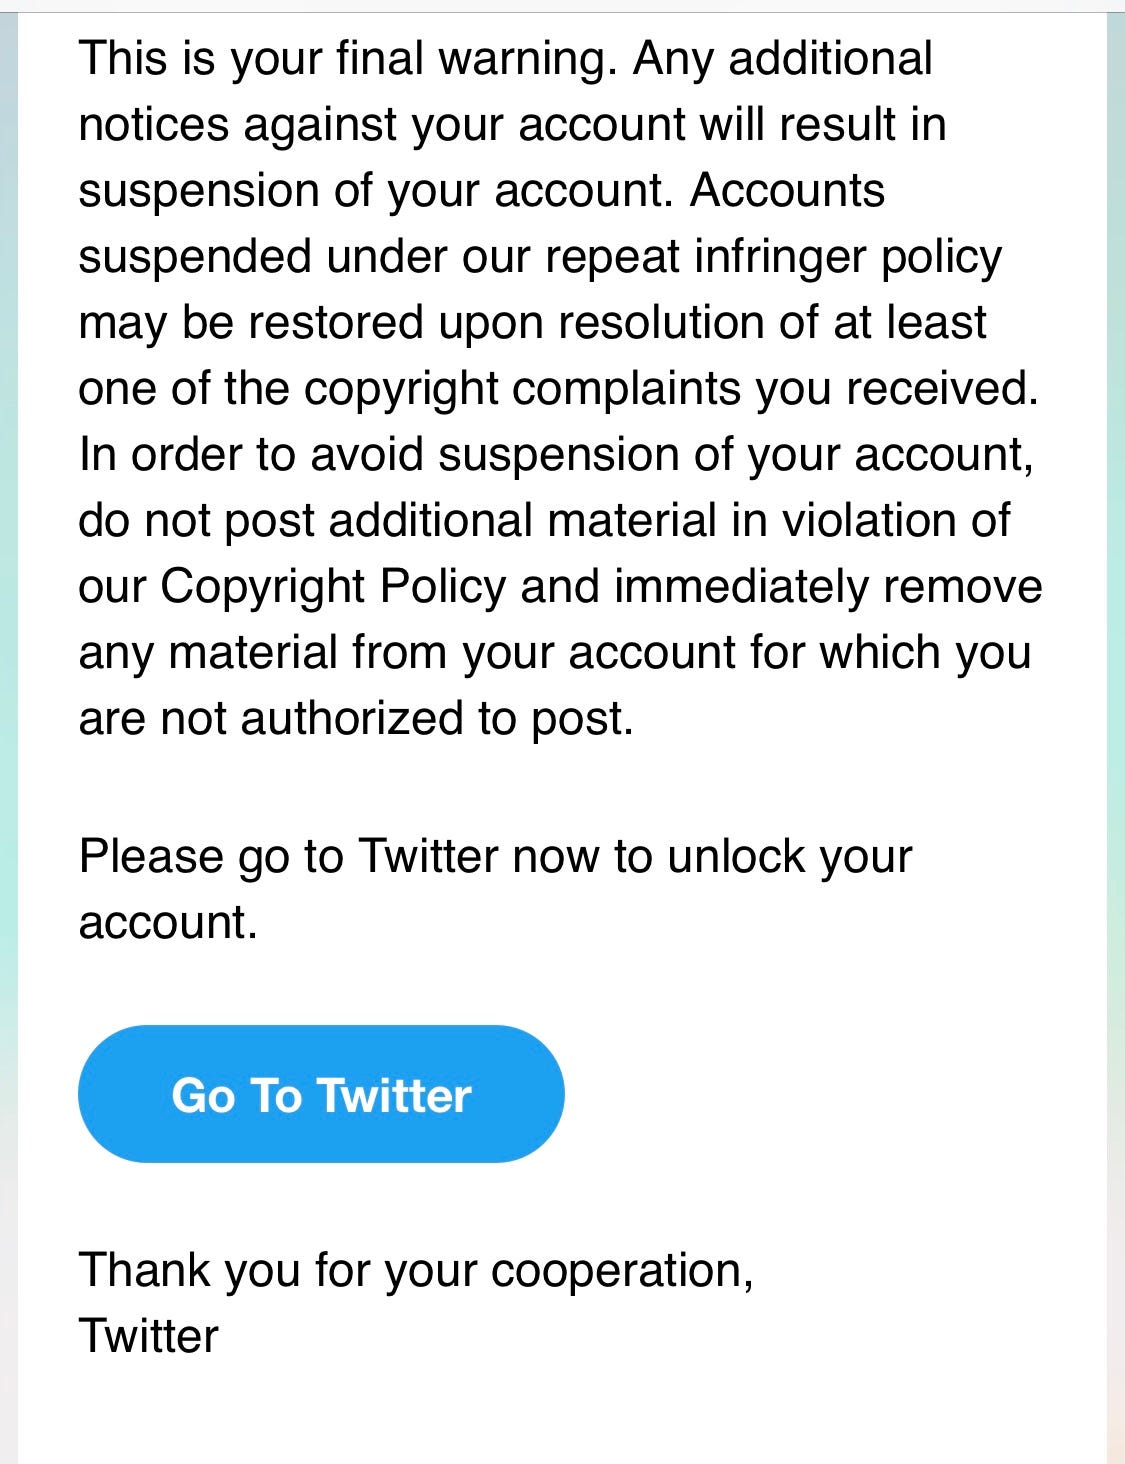
Task: Click the line 'are not authorized to post.'
Action: [357, 719]
